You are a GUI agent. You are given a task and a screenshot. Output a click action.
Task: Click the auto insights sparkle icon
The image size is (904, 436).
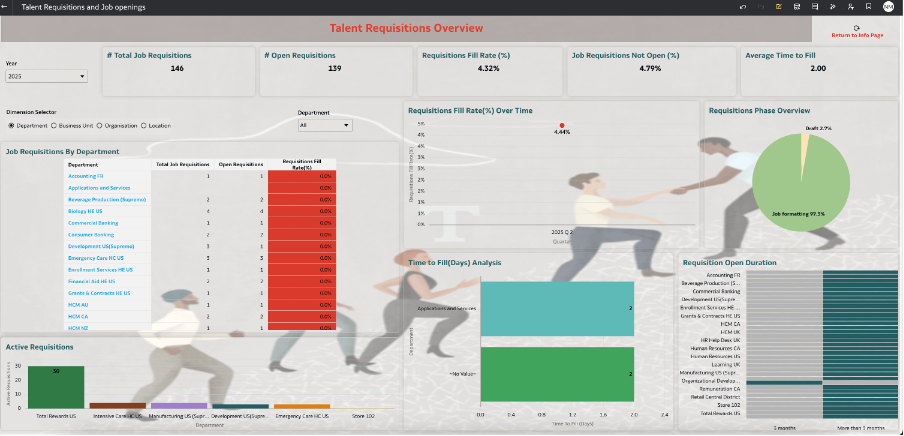coord(833,7)
